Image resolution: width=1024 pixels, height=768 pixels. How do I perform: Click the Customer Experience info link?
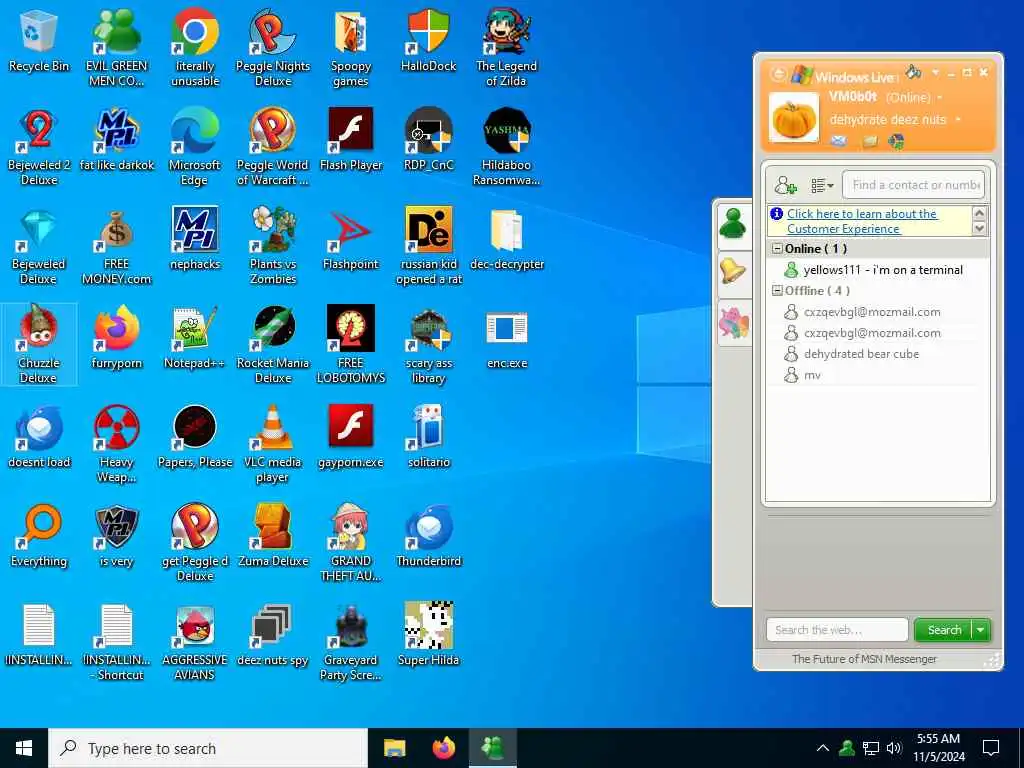862,221
